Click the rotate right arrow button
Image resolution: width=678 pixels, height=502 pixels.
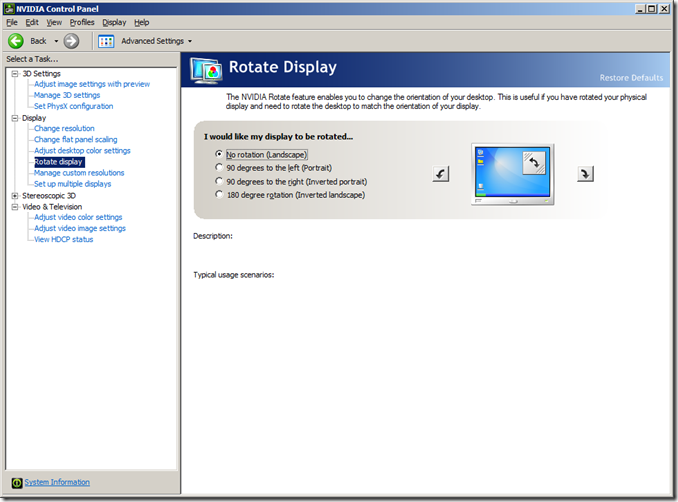(x=585, y=174)
